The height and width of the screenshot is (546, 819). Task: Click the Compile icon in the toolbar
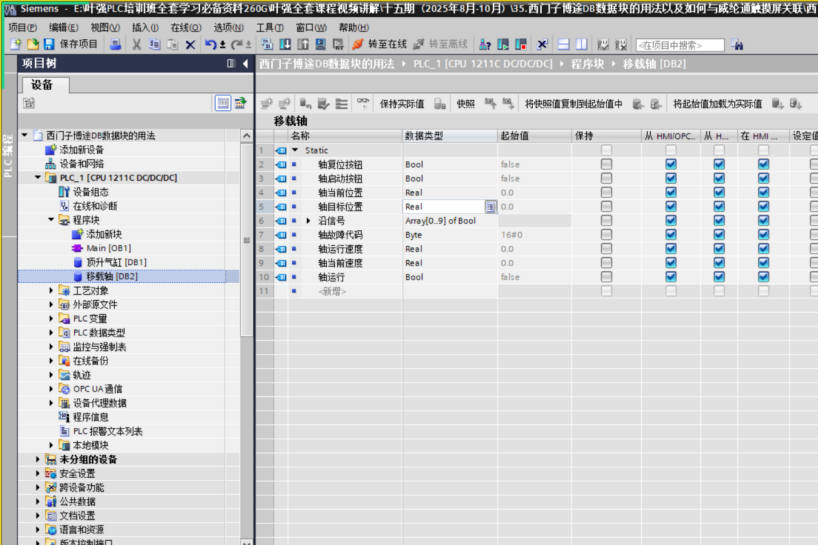[x=267, y=44]
